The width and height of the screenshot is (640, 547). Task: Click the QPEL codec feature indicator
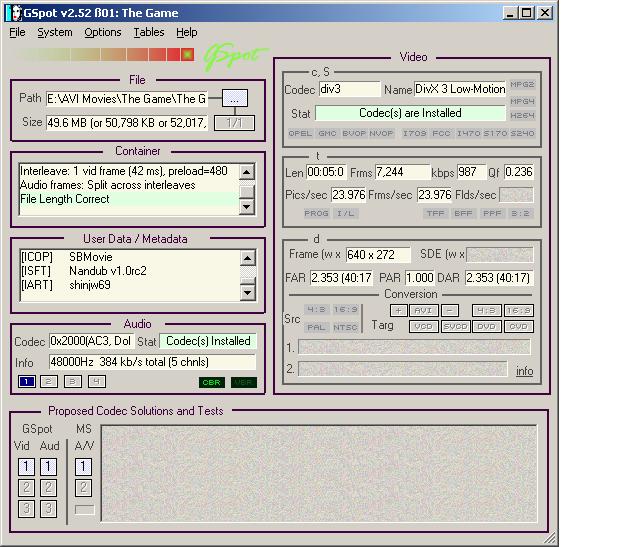coord(300,133)
